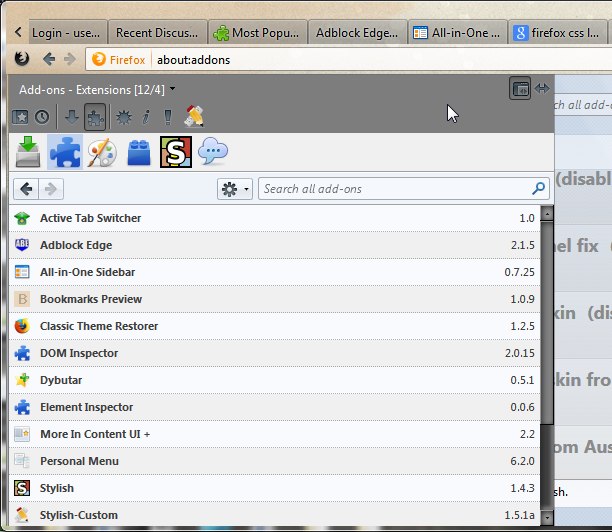
Task: Click scrollbar up arrow in extensions list
Action: (x=547, y=214)
